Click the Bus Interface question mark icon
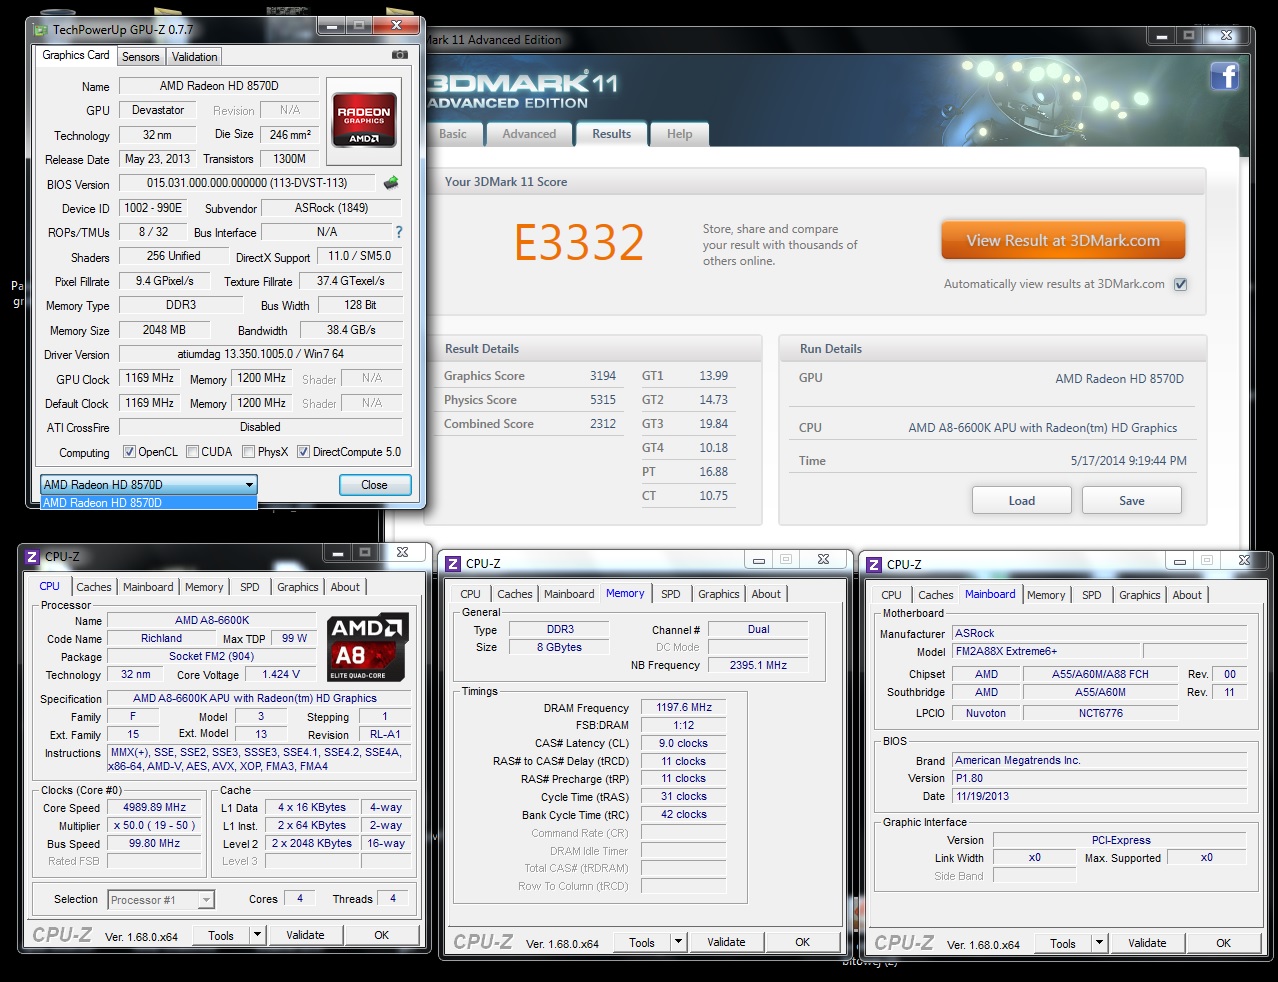 (399, 232)
